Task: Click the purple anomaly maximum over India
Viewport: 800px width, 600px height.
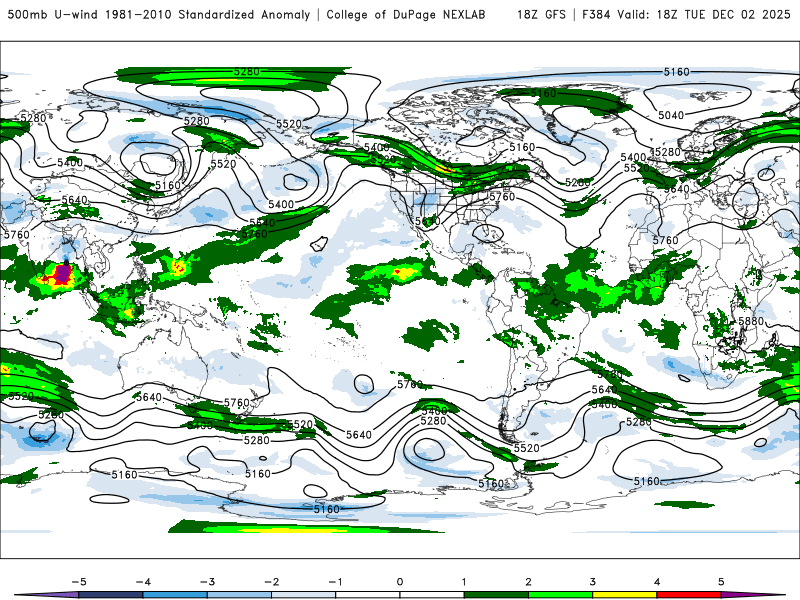Action: (63, 273)
